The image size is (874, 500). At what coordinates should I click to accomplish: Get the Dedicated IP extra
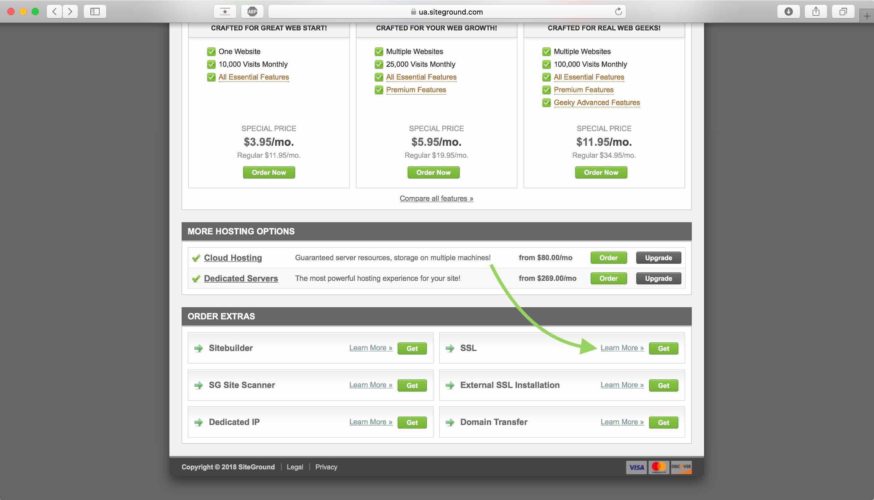pyautogui.click(x=412, y=423)
